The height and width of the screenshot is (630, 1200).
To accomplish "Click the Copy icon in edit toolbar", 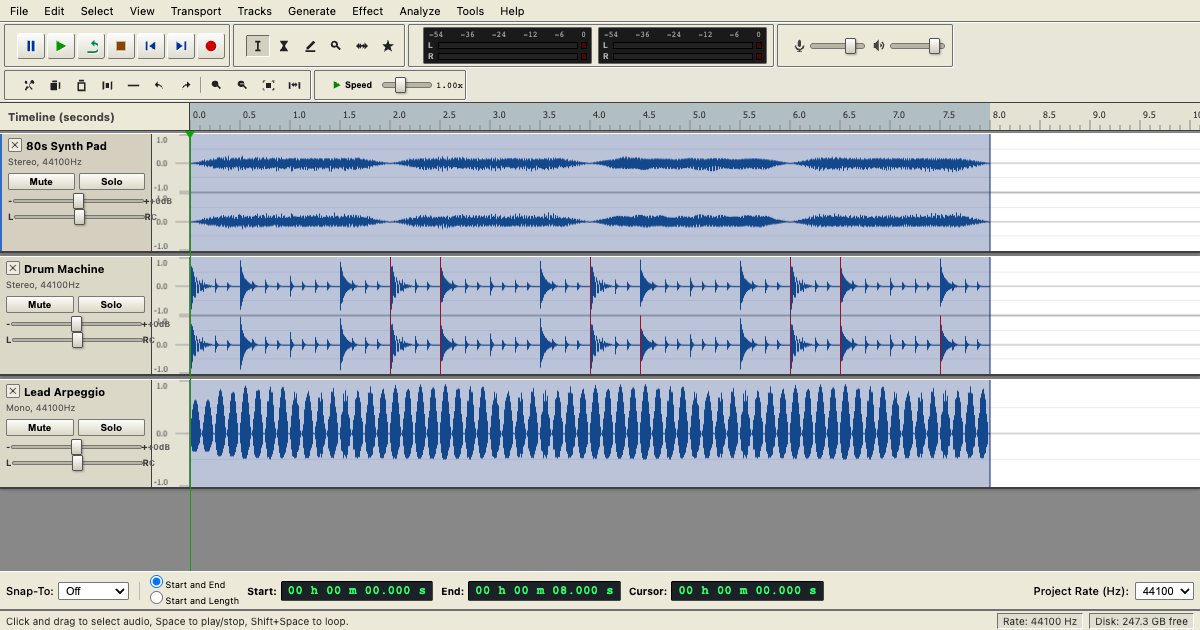I will pyautogui.click(x=55, y=85).
